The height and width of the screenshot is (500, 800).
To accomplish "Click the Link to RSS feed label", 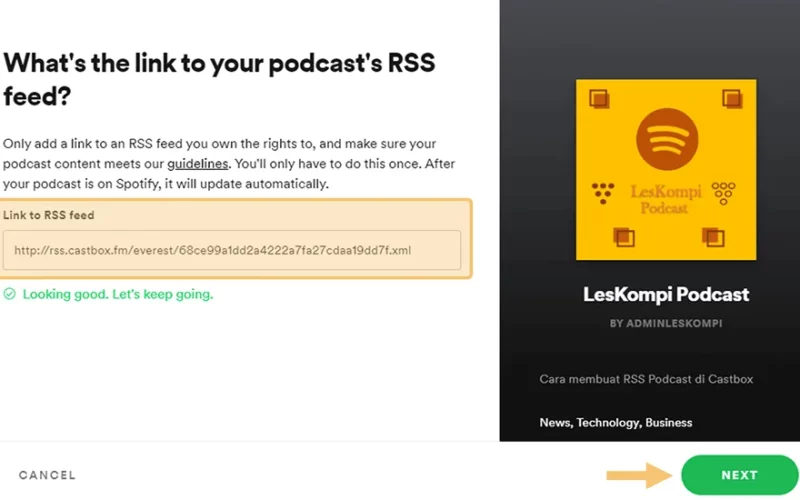I will pyautogui.click(x=48, y=215).
